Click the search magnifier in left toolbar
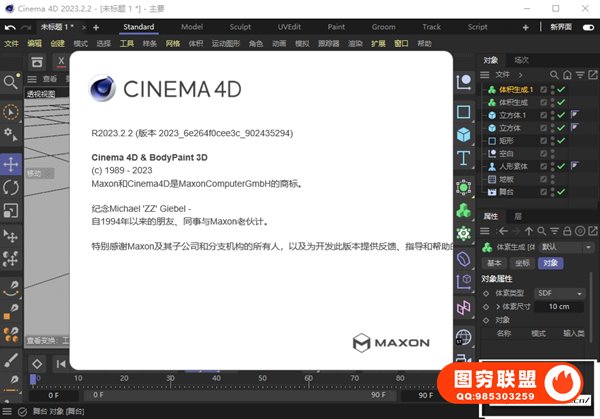This screenshot has height=419, width=600. tap(11, 83)
